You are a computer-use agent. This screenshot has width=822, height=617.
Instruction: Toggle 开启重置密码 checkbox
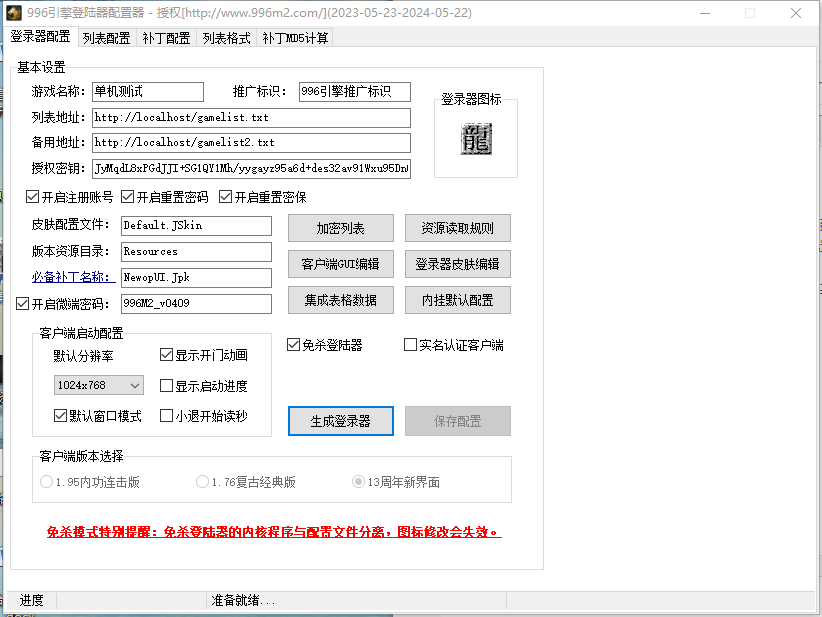coord(128,197)
